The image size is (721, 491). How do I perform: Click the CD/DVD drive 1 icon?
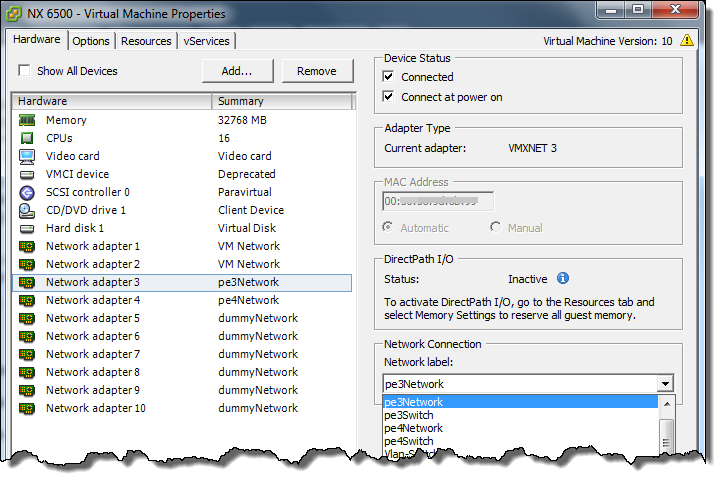tap(27, 211)
